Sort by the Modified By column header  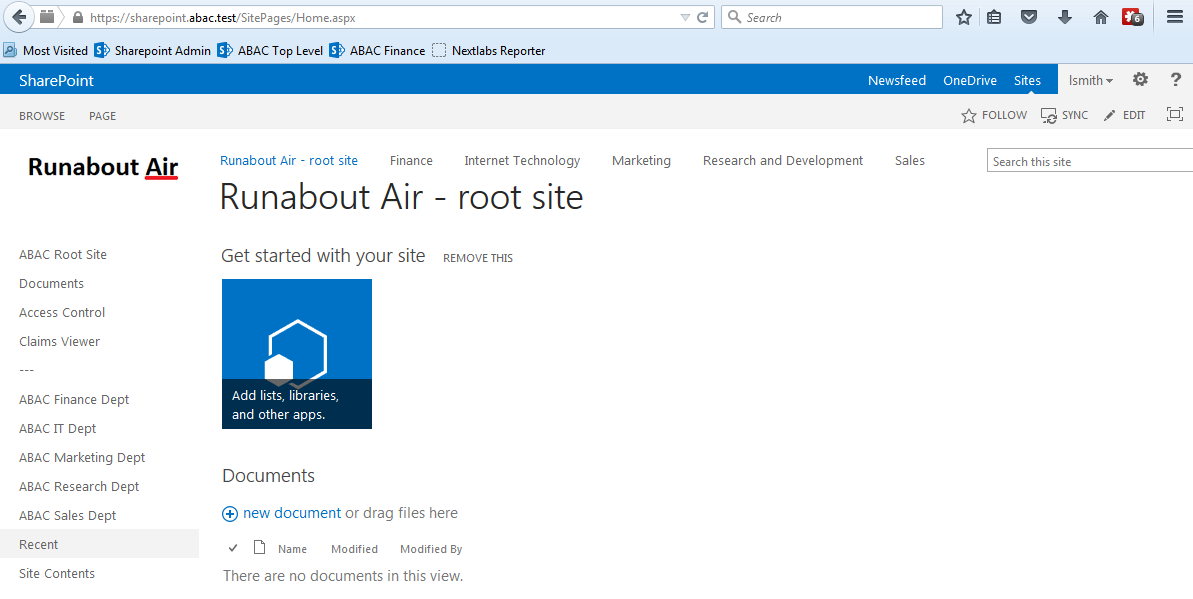(431, 549)
